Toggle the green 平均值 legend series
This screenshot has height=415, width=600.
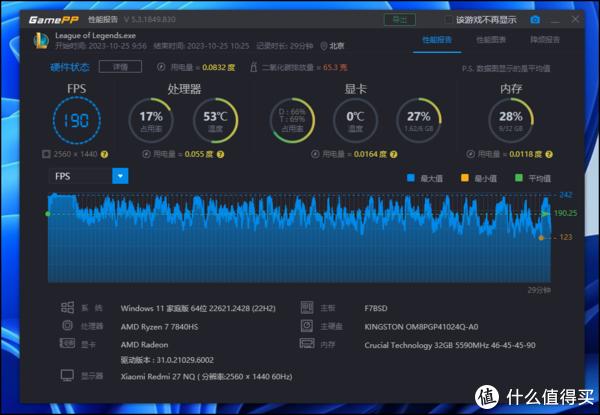pyautogui.click(x=519, y=178)
